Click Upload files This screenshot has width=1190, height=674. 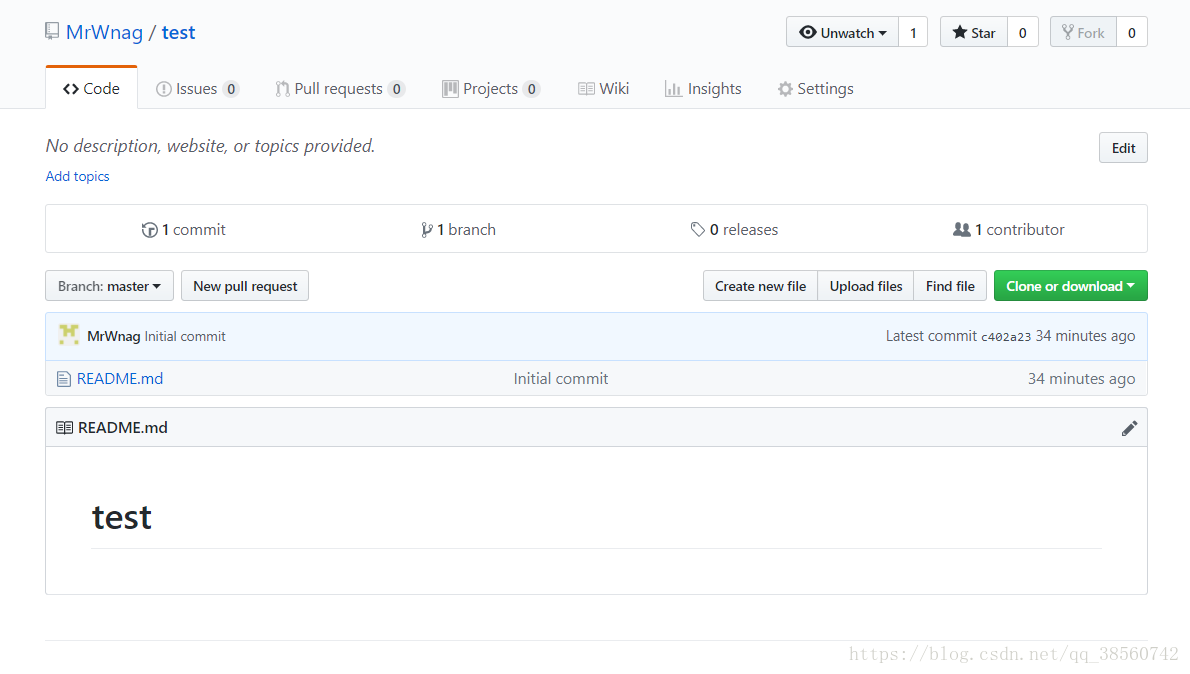(x=866, y=286)
